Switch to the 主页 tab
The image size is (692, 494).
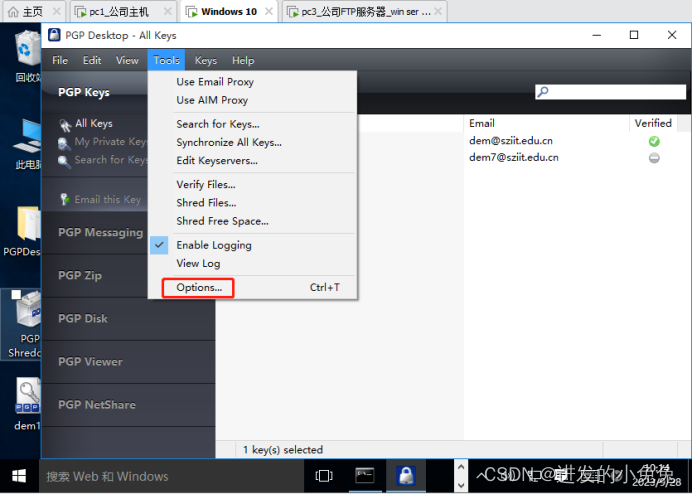click(32, 12)
